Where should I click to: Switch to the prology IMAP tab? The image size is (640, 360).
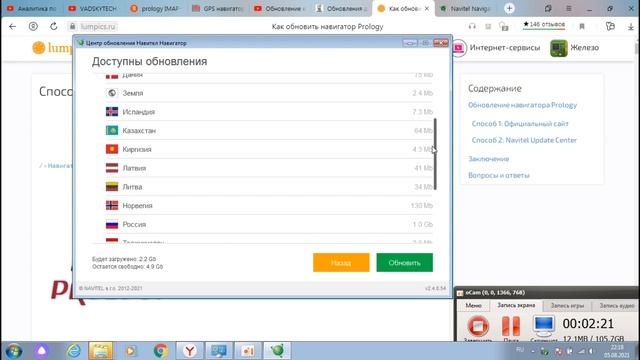tap(155, 8)
